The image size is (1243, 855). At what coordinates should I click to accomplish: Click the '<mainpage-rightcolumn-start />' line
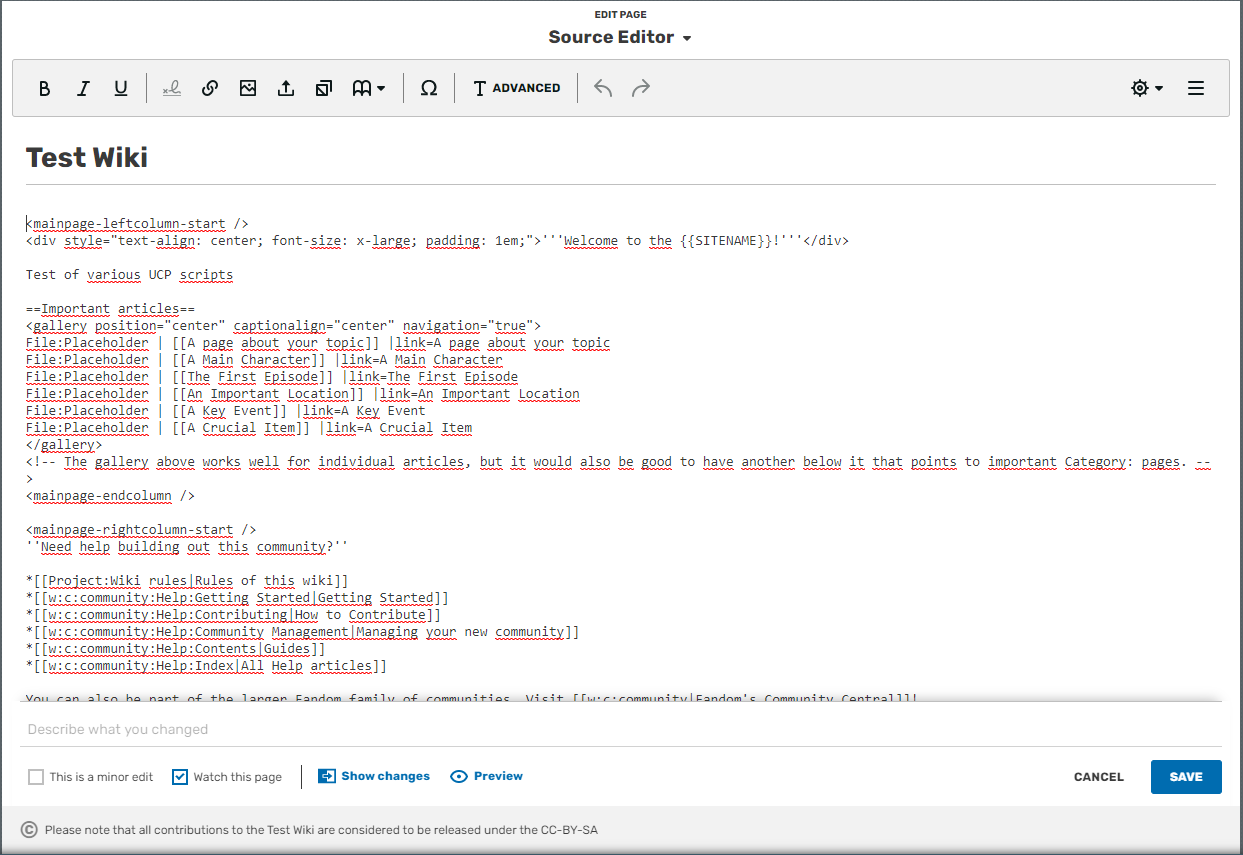click(141, 530)
